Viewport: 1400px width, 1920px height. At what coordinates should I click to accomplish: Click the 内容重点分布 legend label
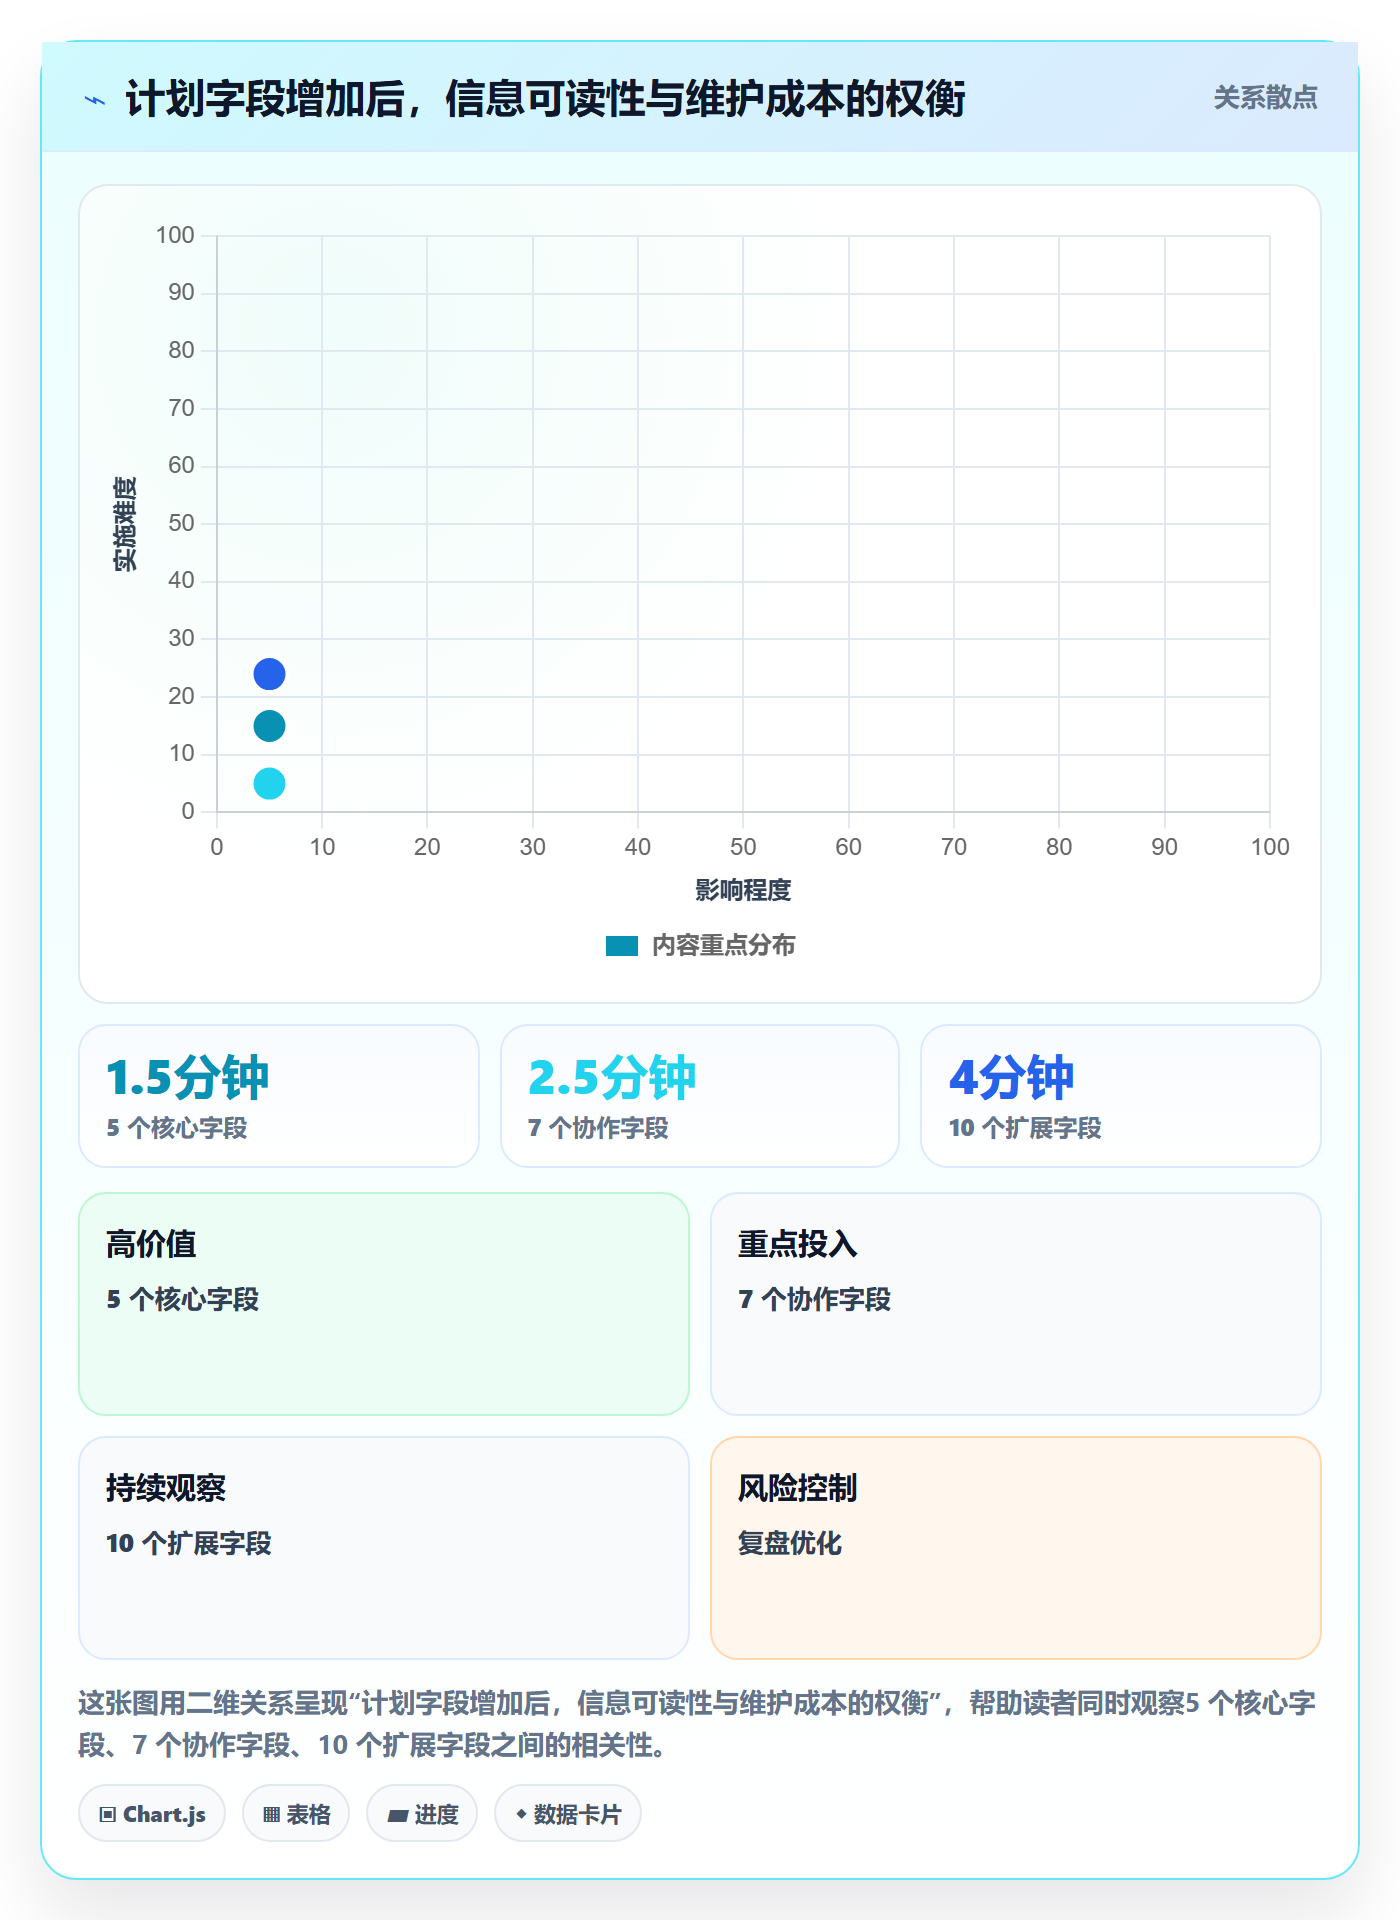point(723,946)
